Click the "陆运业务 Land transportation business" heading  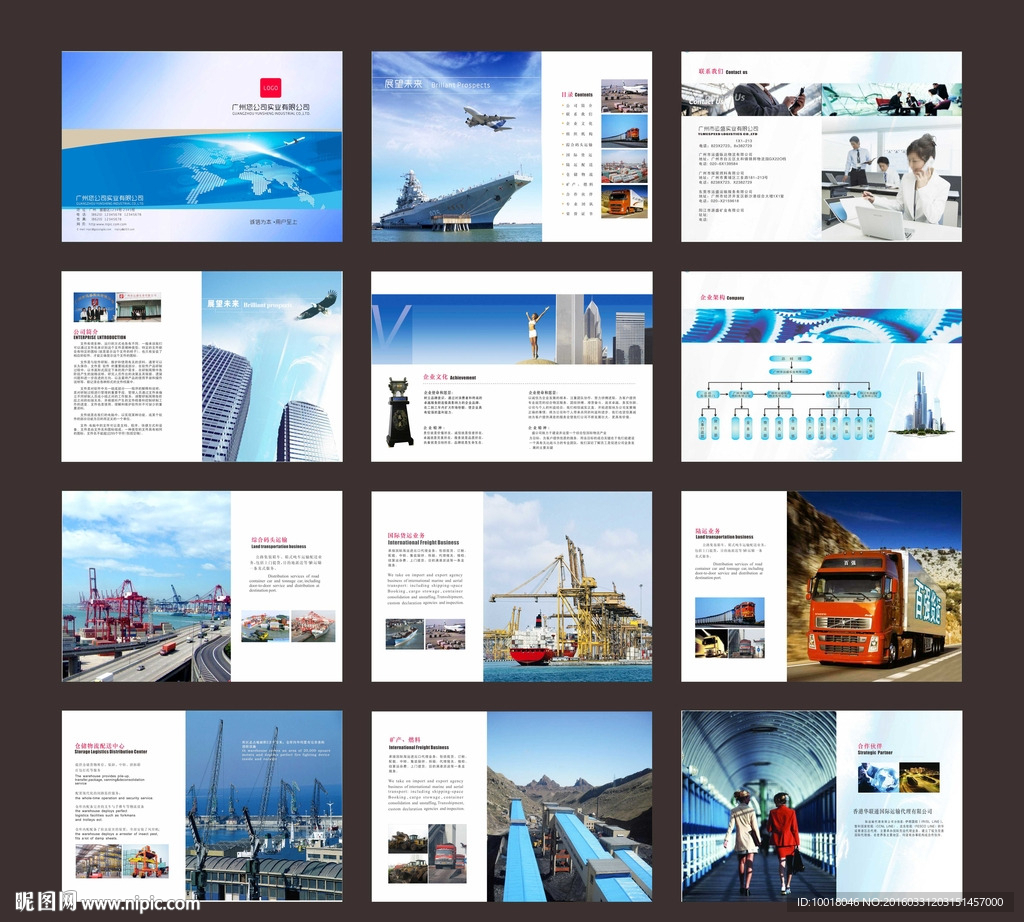coord(724,533)
